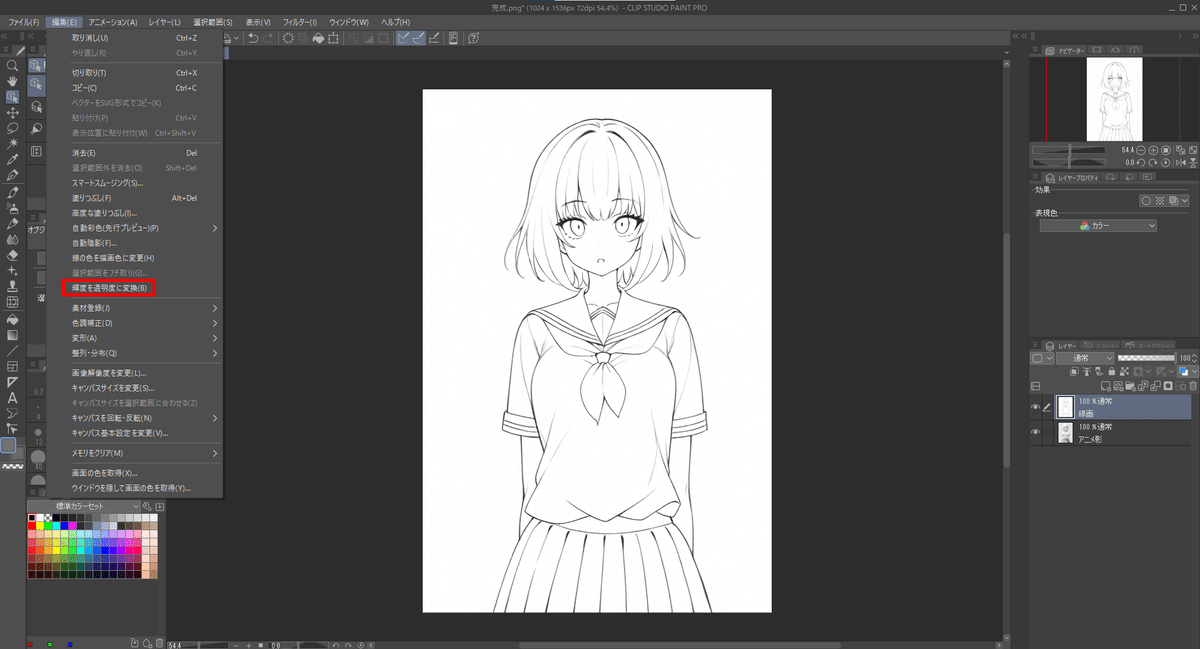Switch to the ナビゲーター tab
The height and width of the screenshot is (649, 1200).
(1064, 49)
